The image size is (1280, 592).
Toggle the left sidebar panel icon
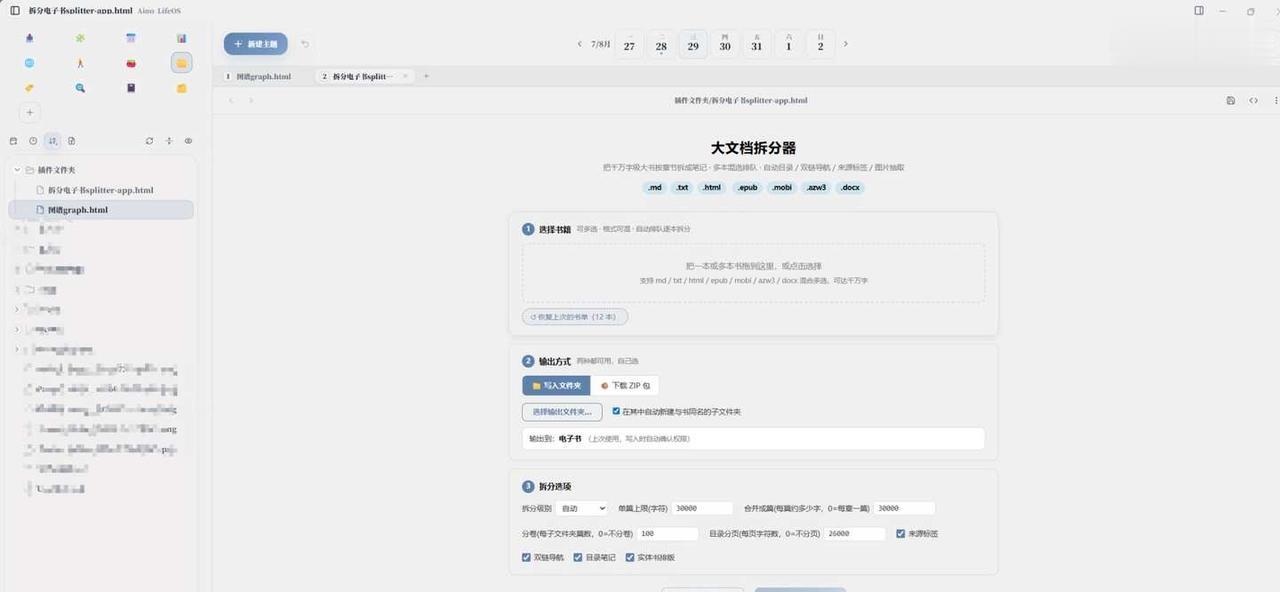[15, 10]
